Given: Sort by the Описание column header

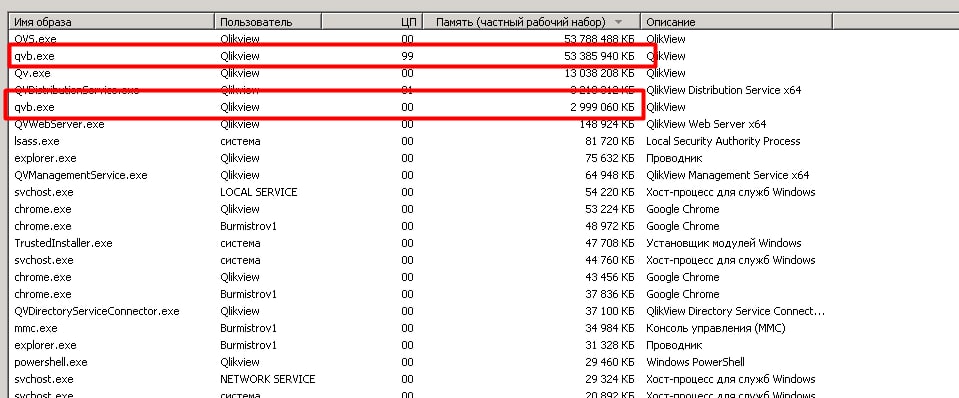Looking at the screenshot, I should 736,22.
